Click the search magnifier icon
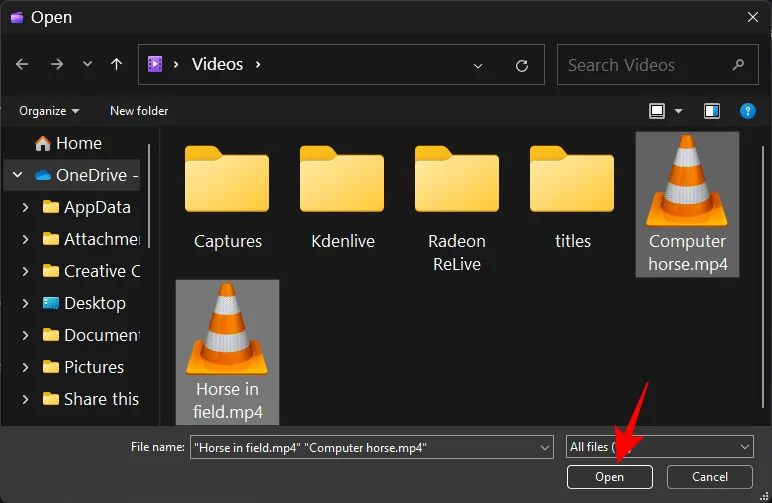The height and width of the screenshot is (503, 772). click(738, 64)
